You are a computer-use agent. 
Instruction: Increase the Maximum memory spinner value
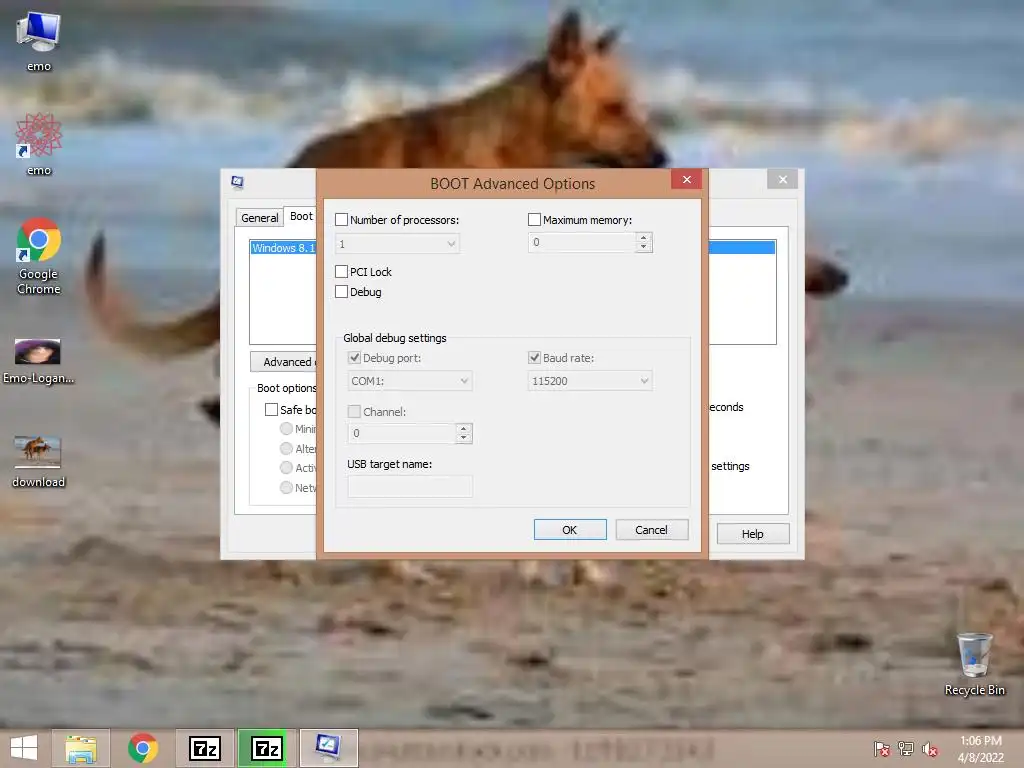tap(643, 238)
